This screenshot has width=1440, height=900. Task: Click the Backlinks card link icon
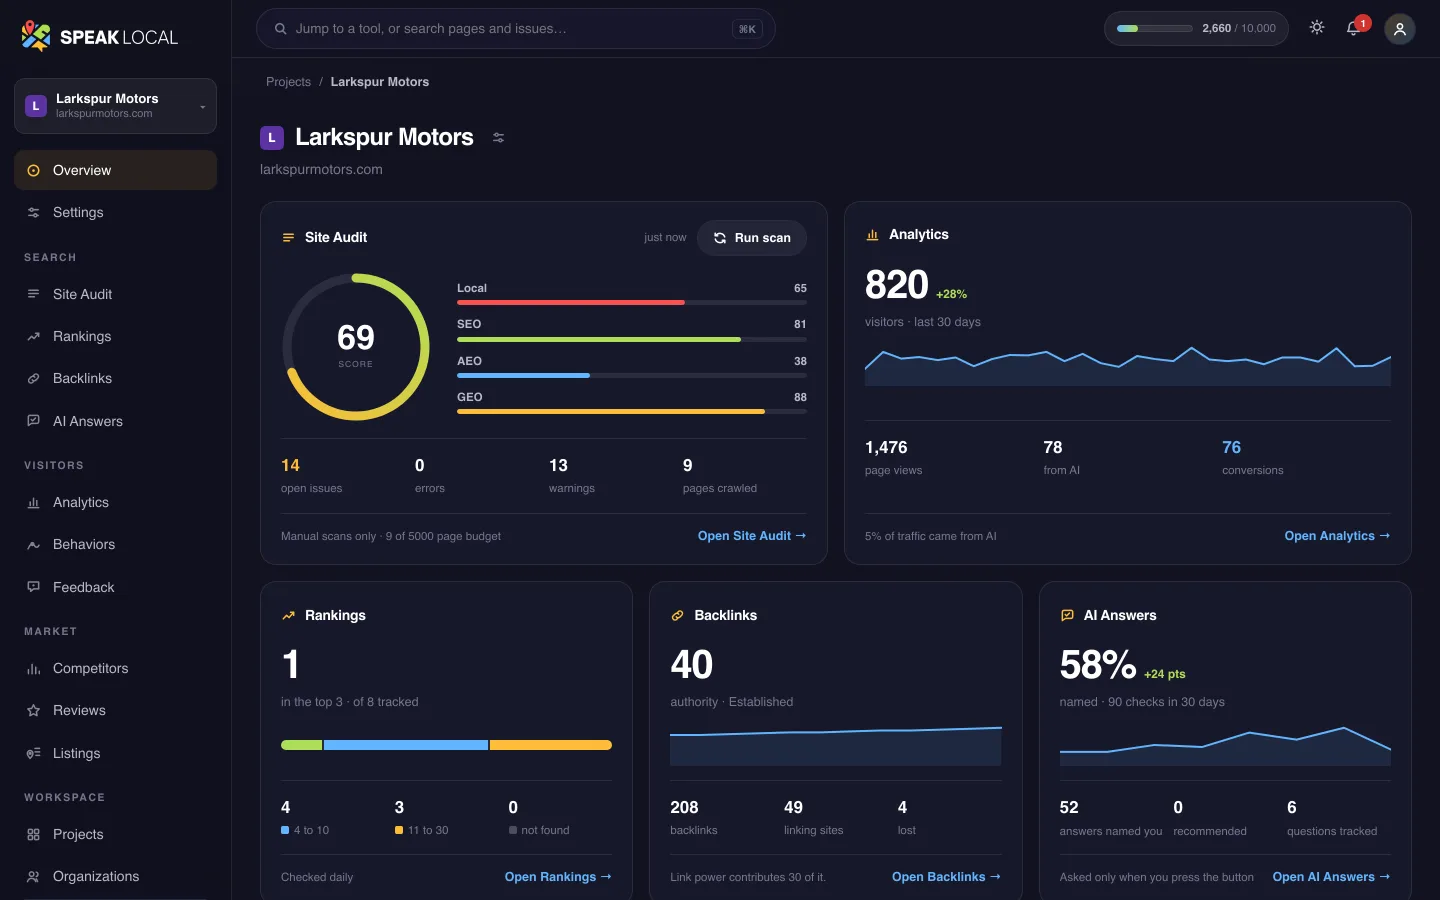(x=677, y=616)
